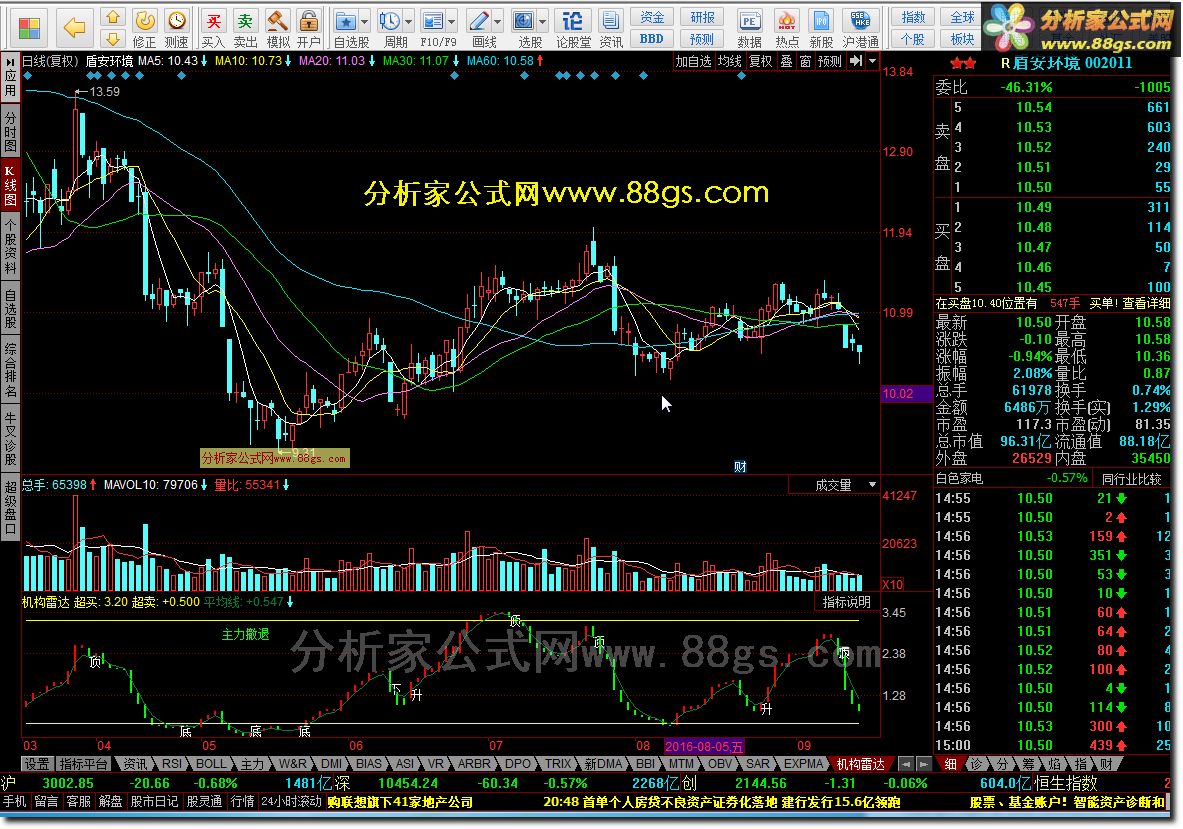Select the 综合排名 sidebar tab
This screenshot has height=829, width=1183.
pos(11,370)
